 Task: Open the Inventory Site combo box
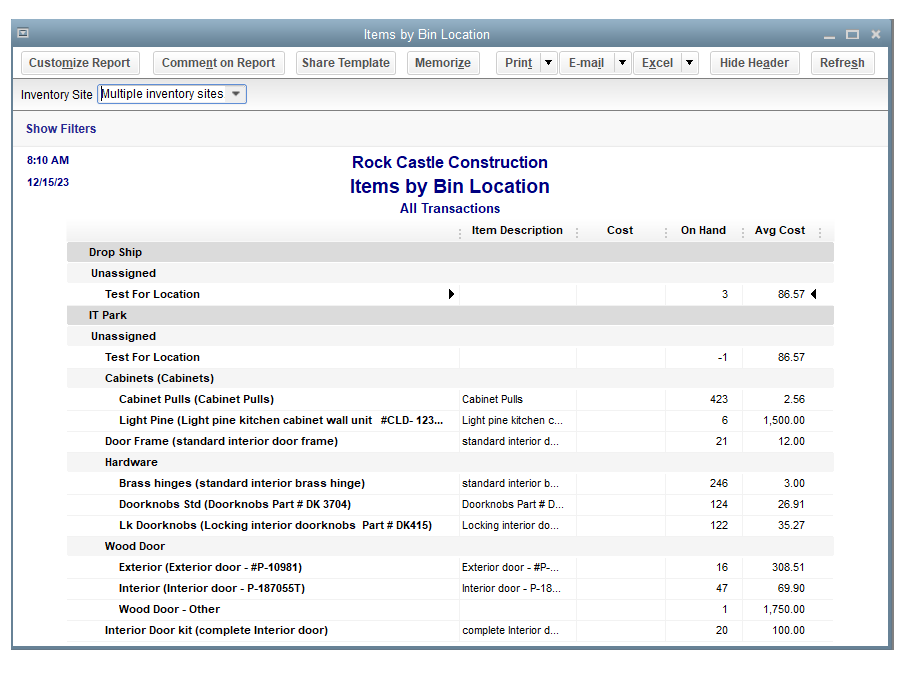pyautogui.click(x=172, y=94)
